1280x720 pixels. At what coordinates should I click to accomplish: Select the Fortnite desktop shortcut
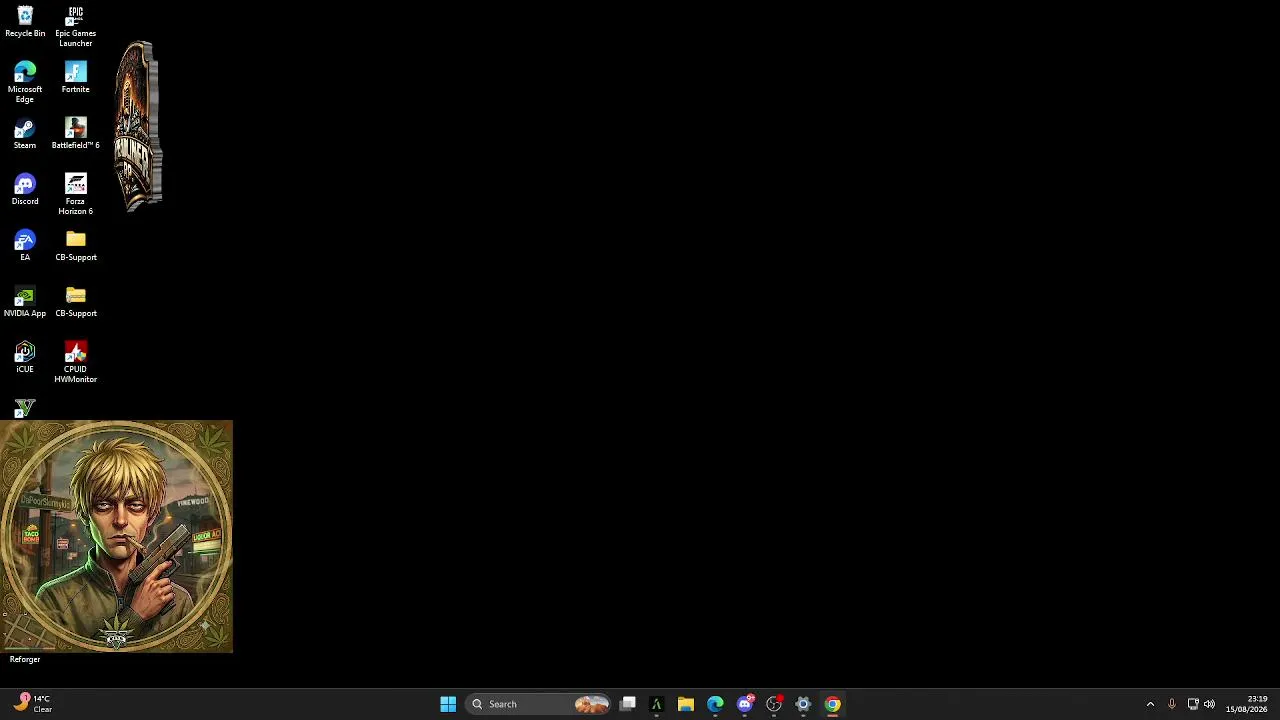tap(75, 78)
